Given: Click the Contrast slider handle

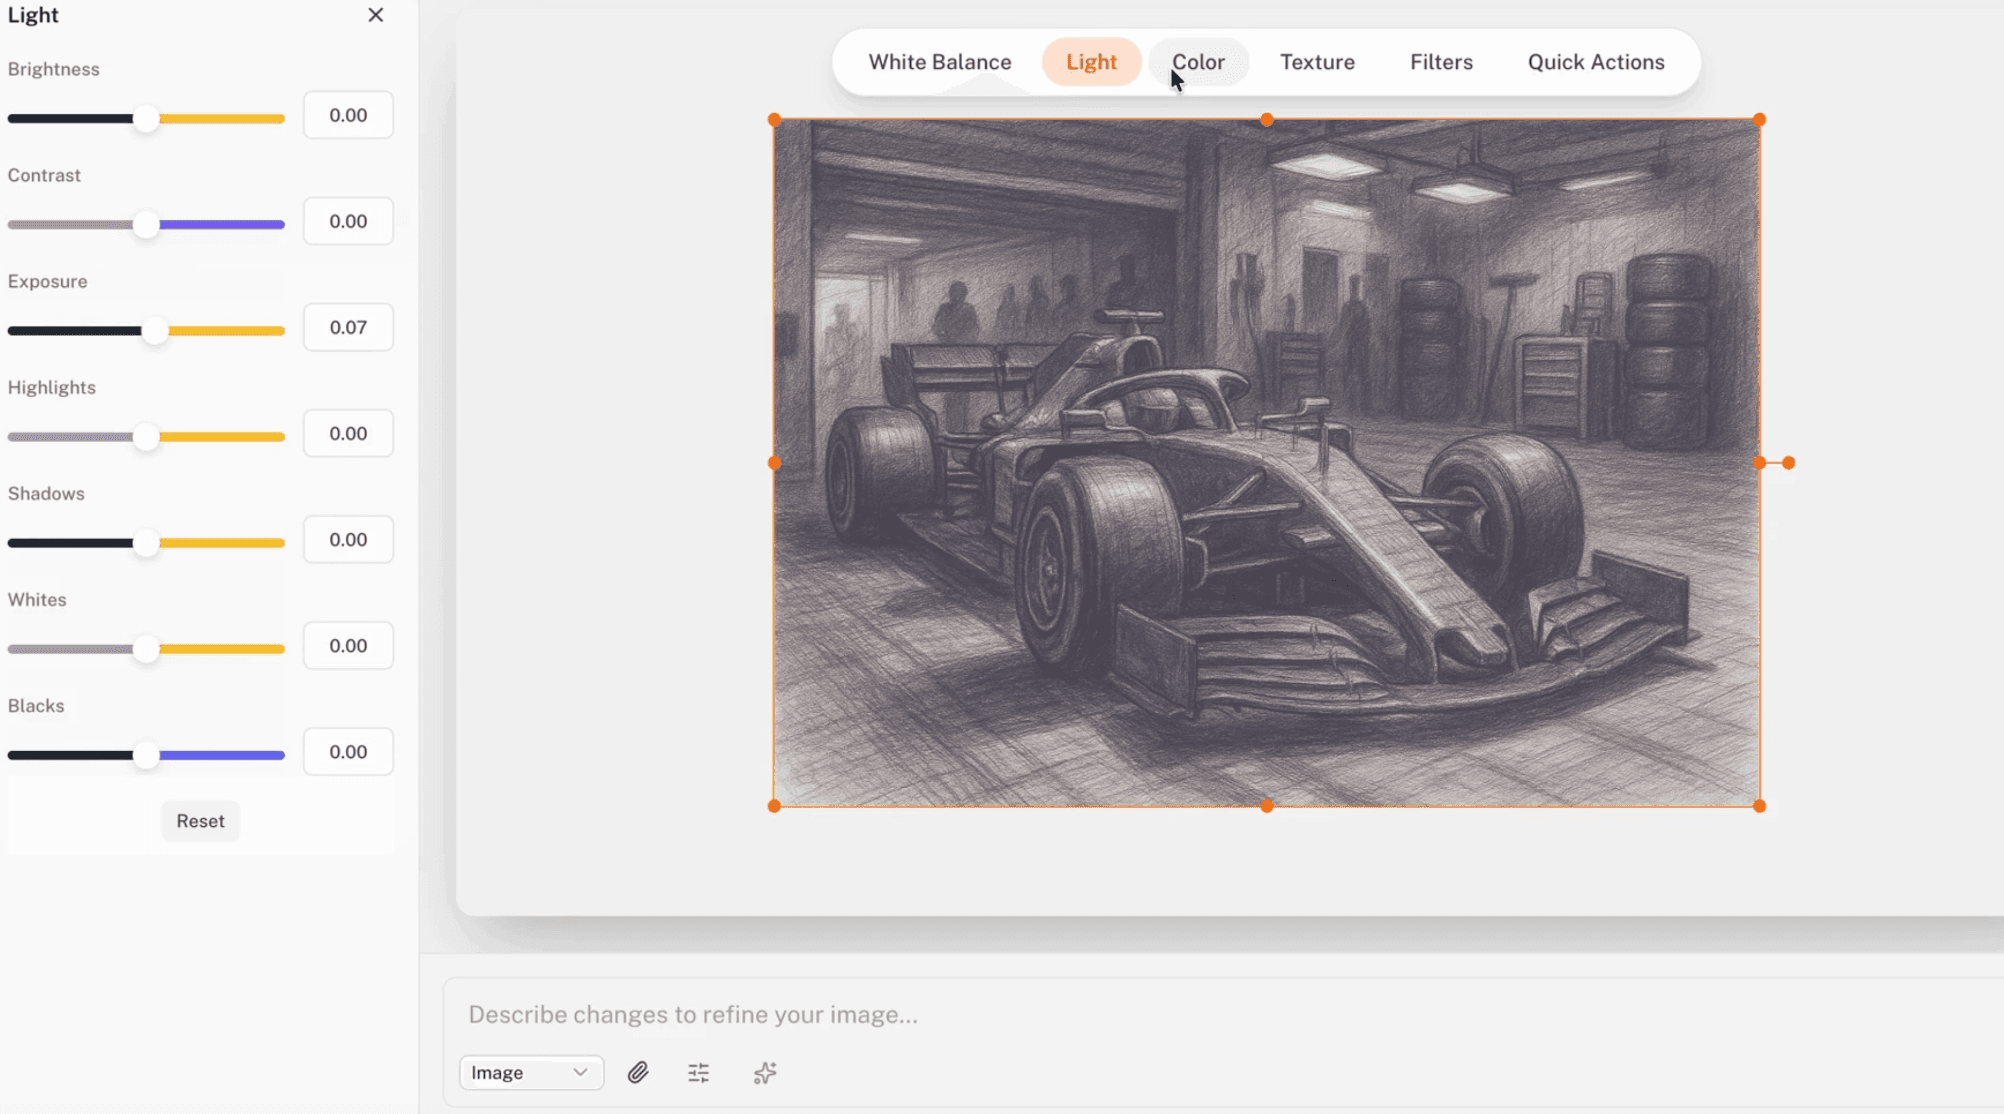Looking at the screenshot, I should coord(146,224).
